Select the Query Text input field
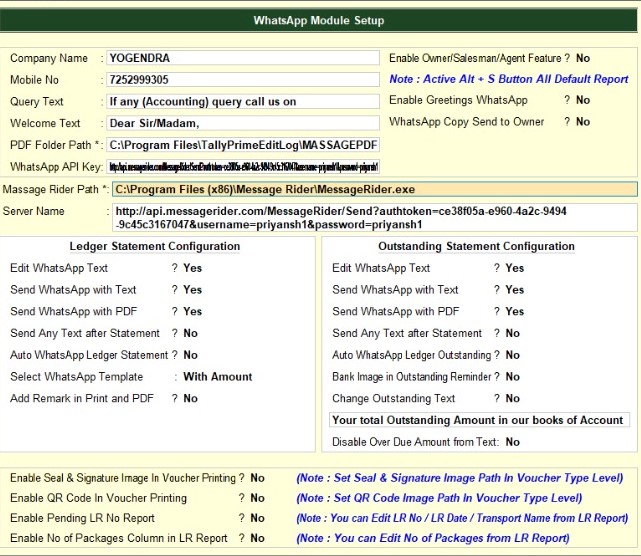 pos(243,101)
